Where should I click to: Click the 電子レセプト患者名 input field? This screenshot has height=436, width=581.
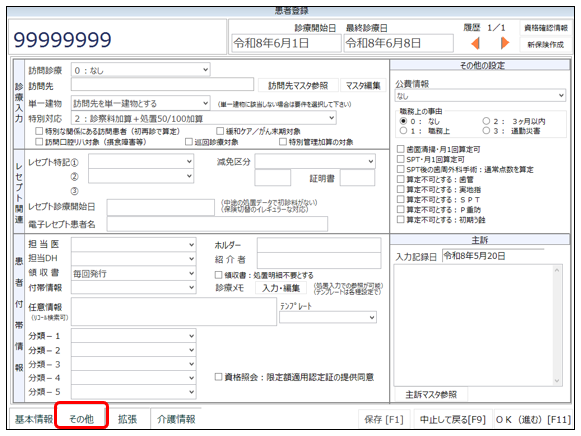coord(217,224)
